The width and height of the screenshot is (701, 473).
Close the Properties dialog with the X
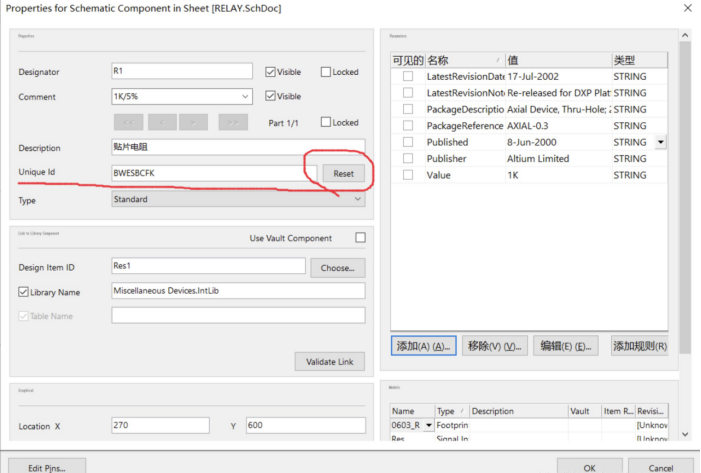coord(687,8)
